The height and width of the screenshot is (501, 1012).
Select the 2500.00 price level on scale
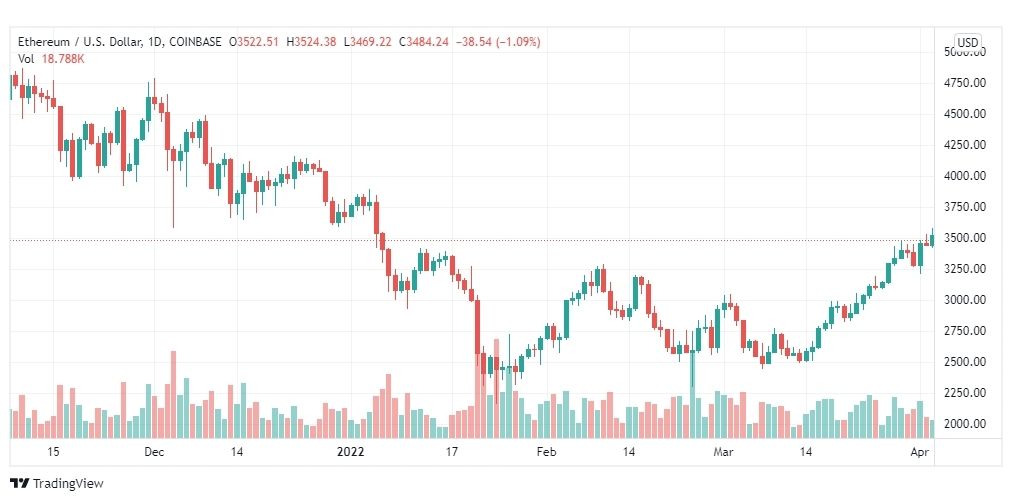(962, 362)
